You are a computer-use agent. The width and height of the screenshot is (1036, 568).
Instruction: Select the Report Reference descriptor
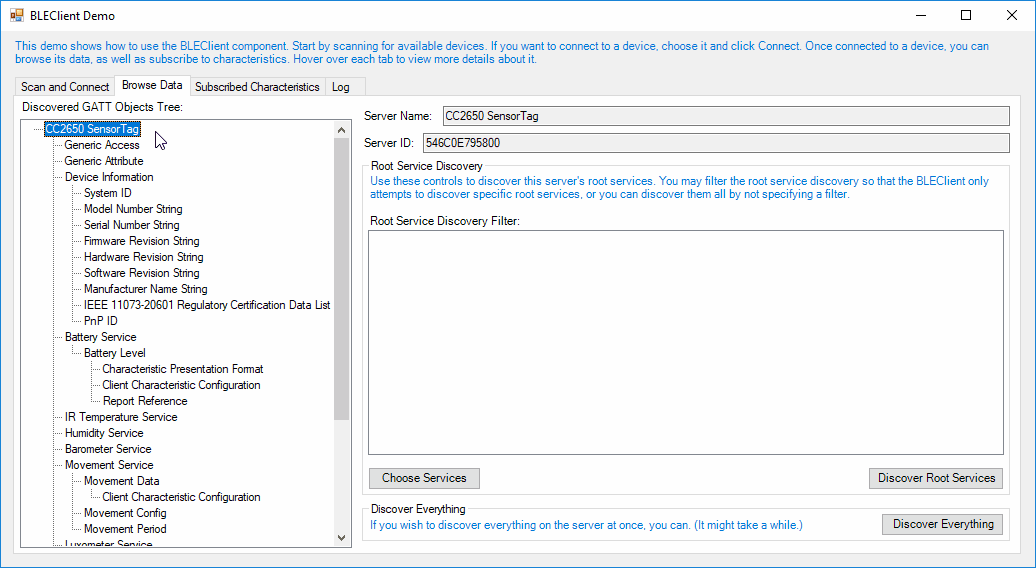point(145,401)
